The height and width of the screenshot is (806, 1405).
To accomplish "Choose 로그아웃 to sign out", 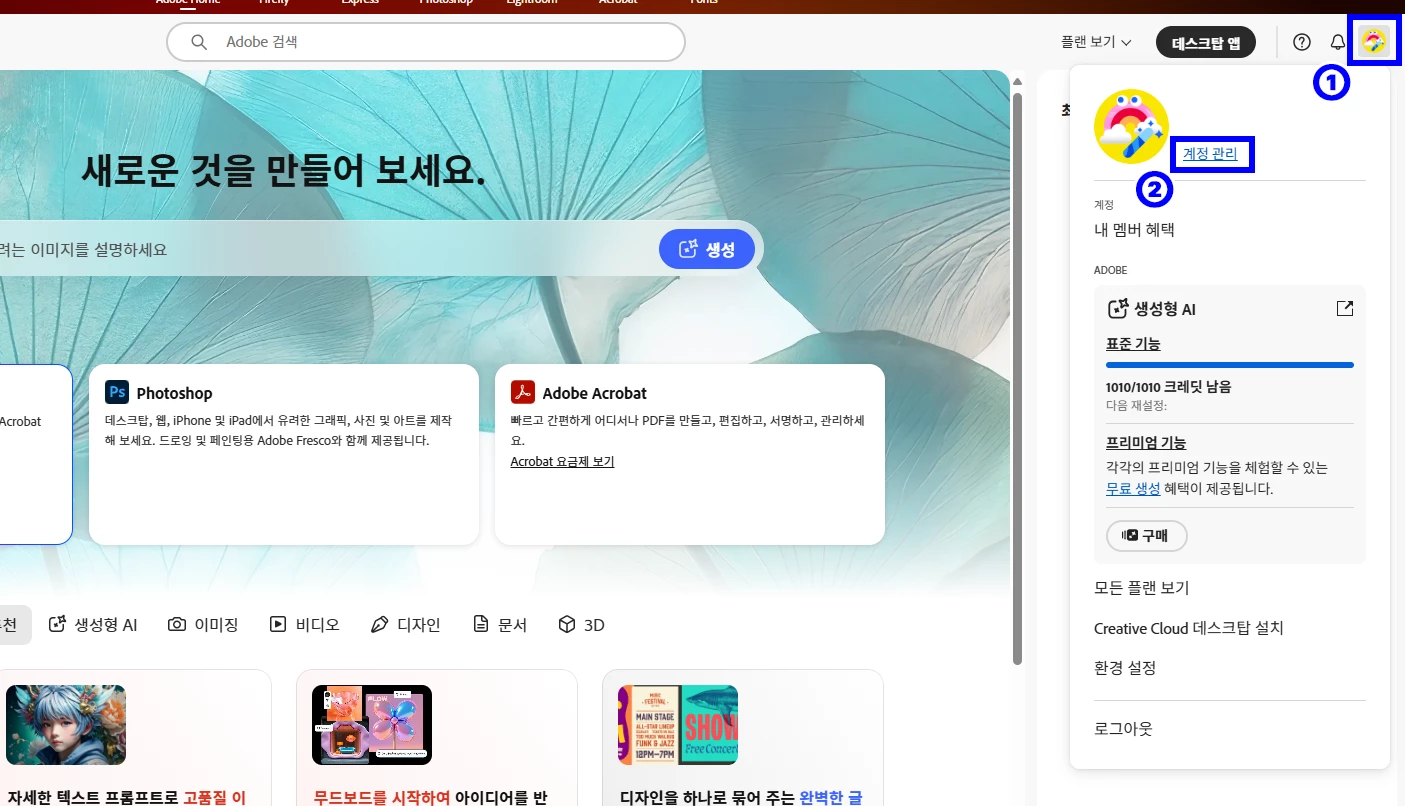I will (1123, 728).
